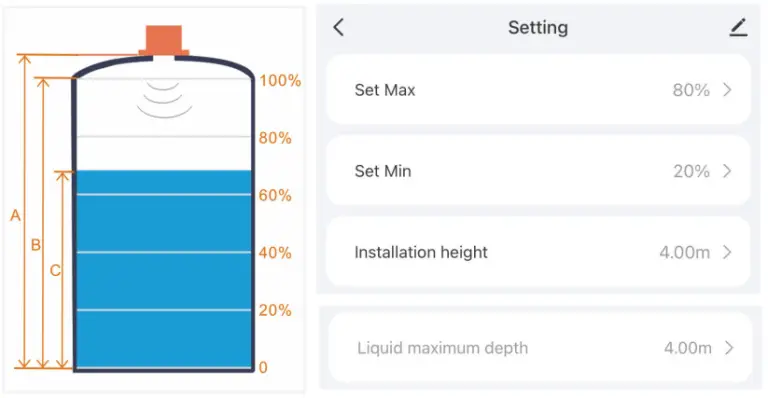Screen dimensions: 768x398
Task: Click the orange sensor on tank top
Action: coord(164,41)
